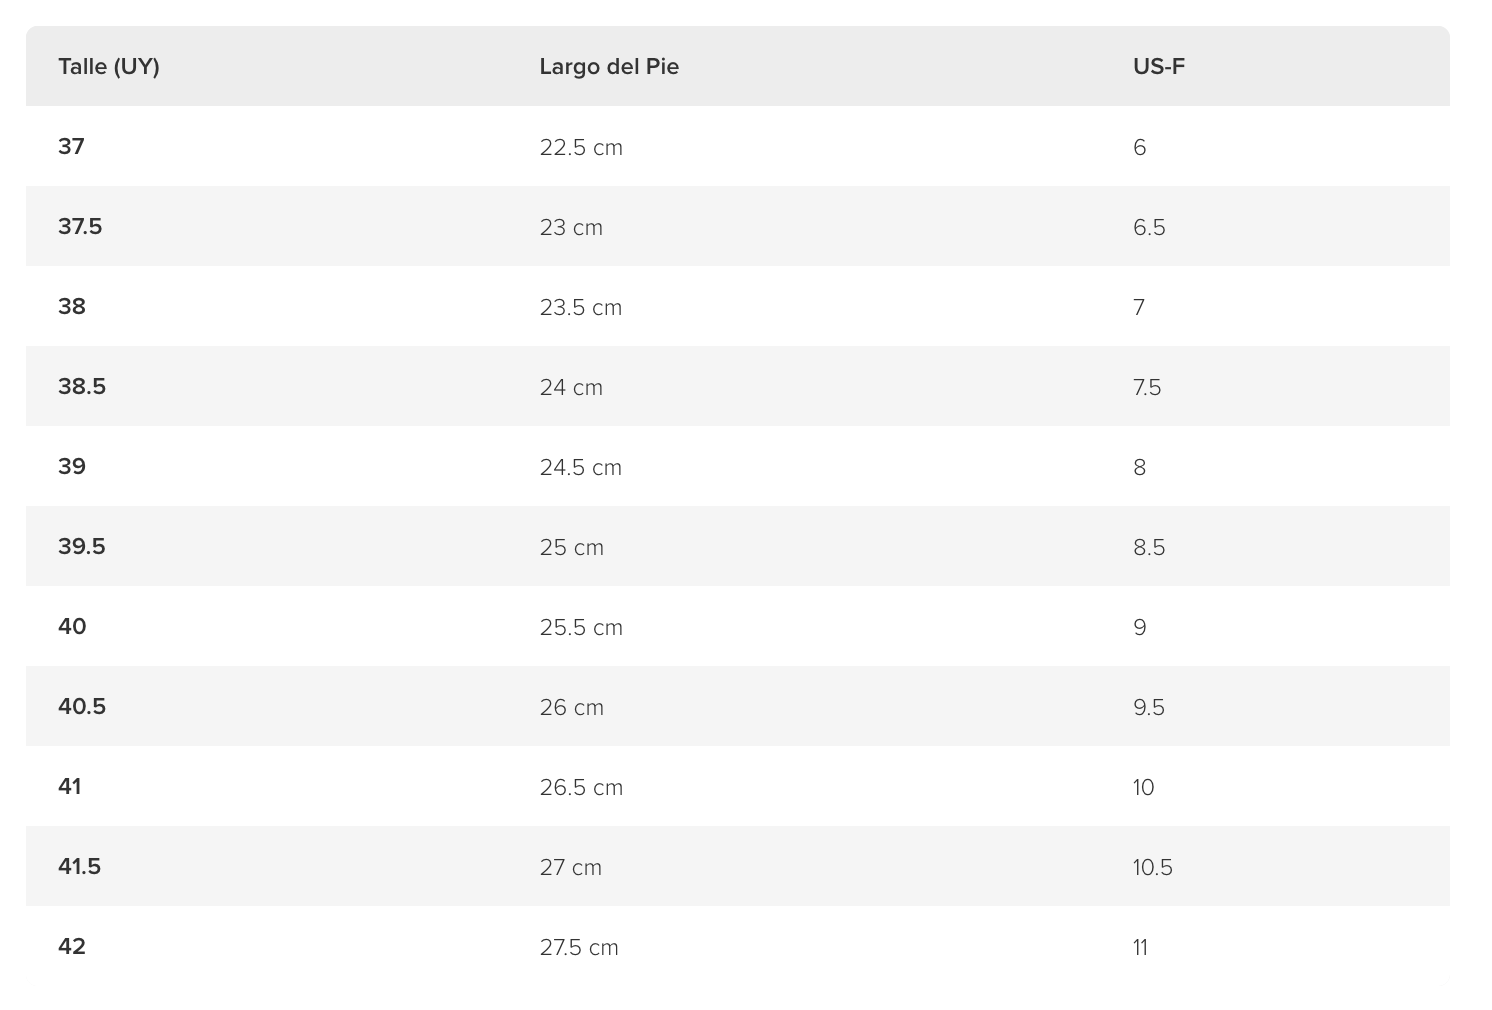Click the Talle (UY) column header
Viewport: 1492px width, 1010px height.
[x=109, y=67]
